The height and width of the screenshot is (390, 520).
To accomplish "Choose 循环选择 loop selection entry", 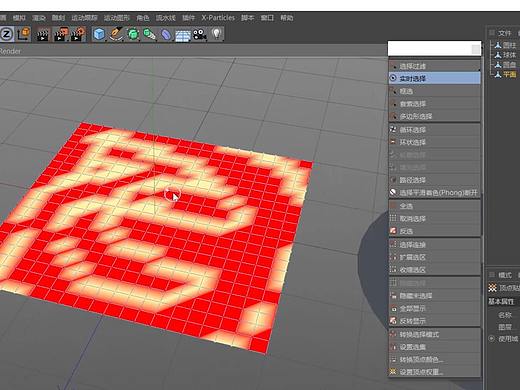I will click(x=435, y=130).
